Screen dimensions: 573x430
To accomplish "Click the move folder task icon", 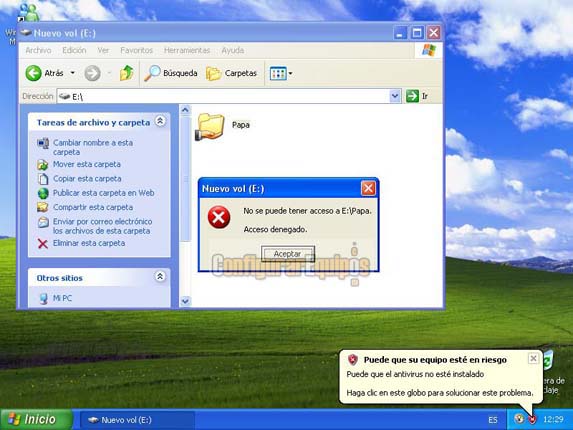I will point(43,165).
